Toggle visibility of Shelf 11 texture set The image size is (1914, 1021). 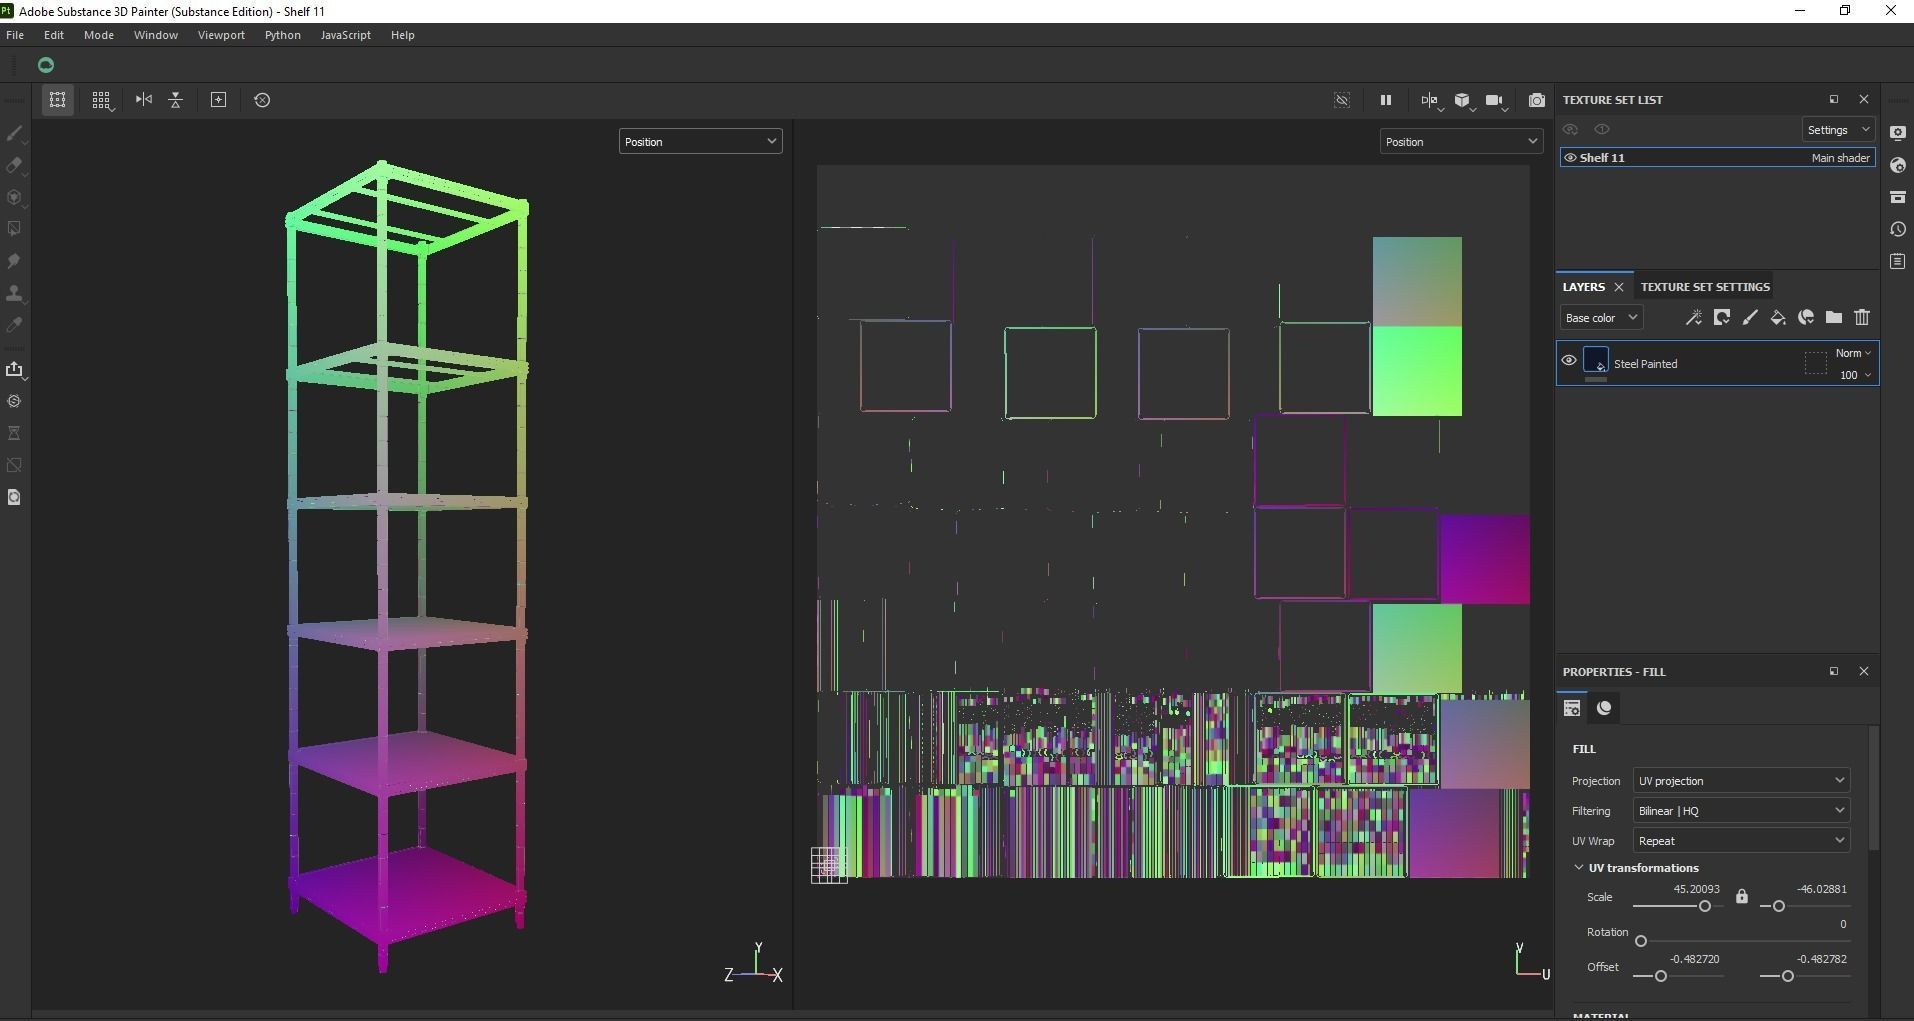tap(1570, 158)
